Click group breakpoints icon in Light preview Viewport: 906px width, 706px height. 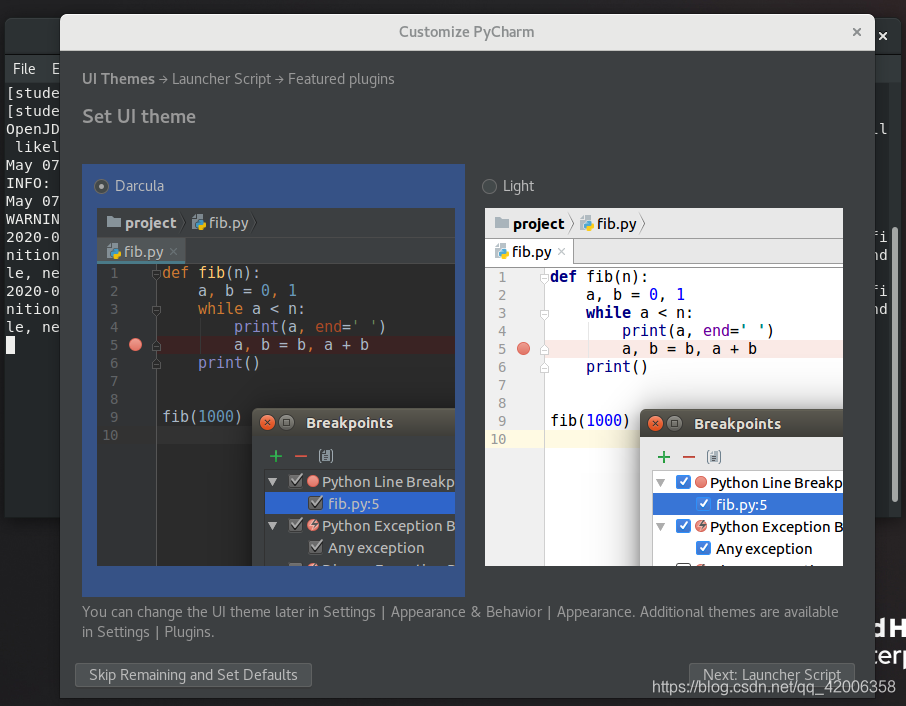(714, 458)
